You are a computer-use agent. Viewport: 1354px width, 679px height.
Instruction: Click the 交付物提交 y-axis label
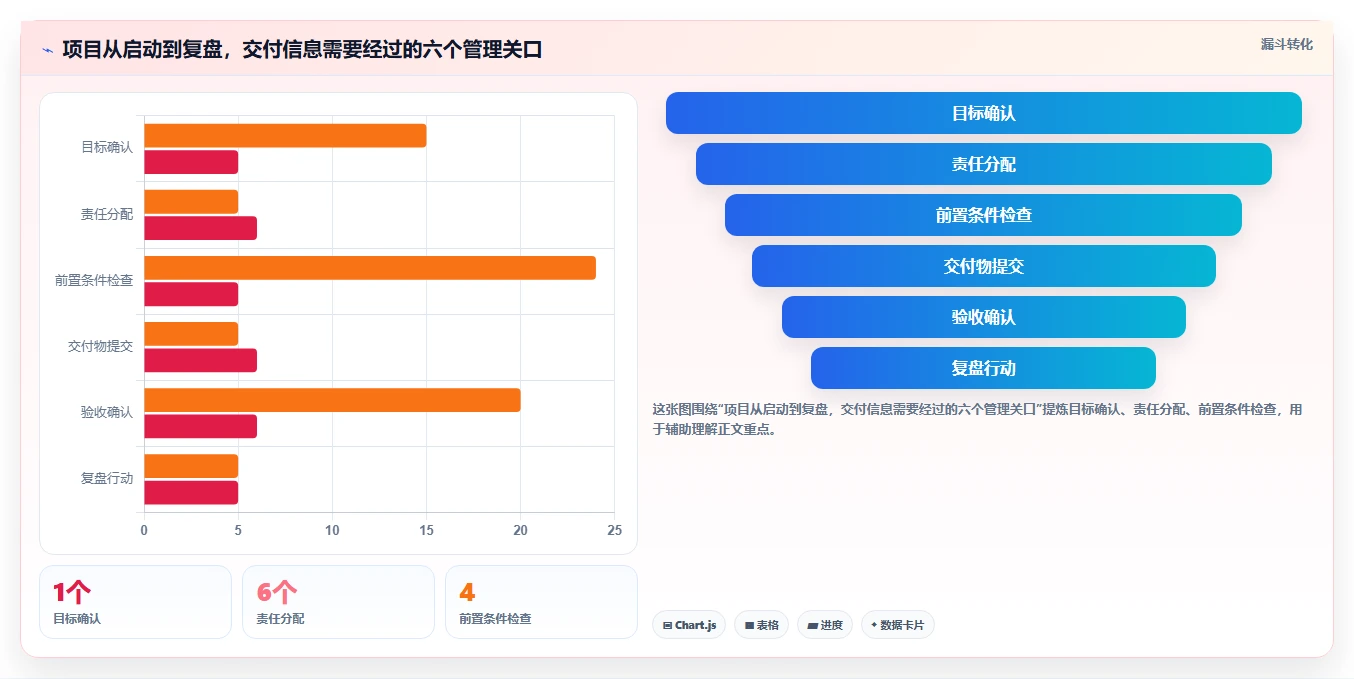(x=100, y=346)
